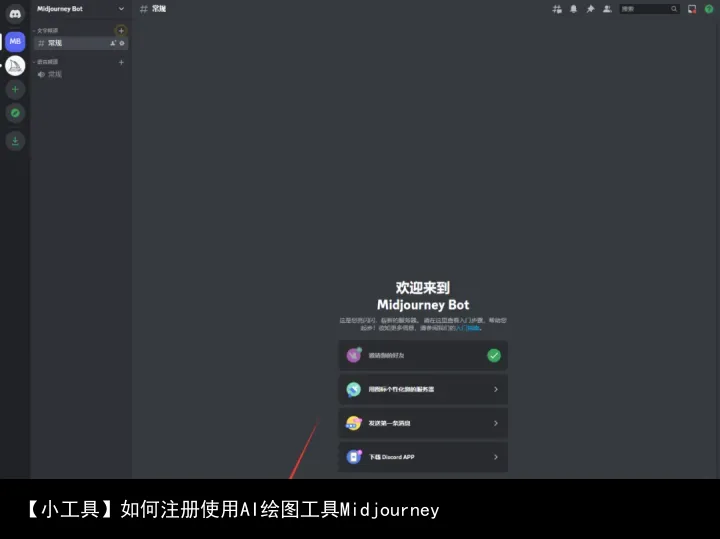Screen dimensions: 720x539
Task: Open invite people icon on 常规 channel
Action: (x=112, y=43)
